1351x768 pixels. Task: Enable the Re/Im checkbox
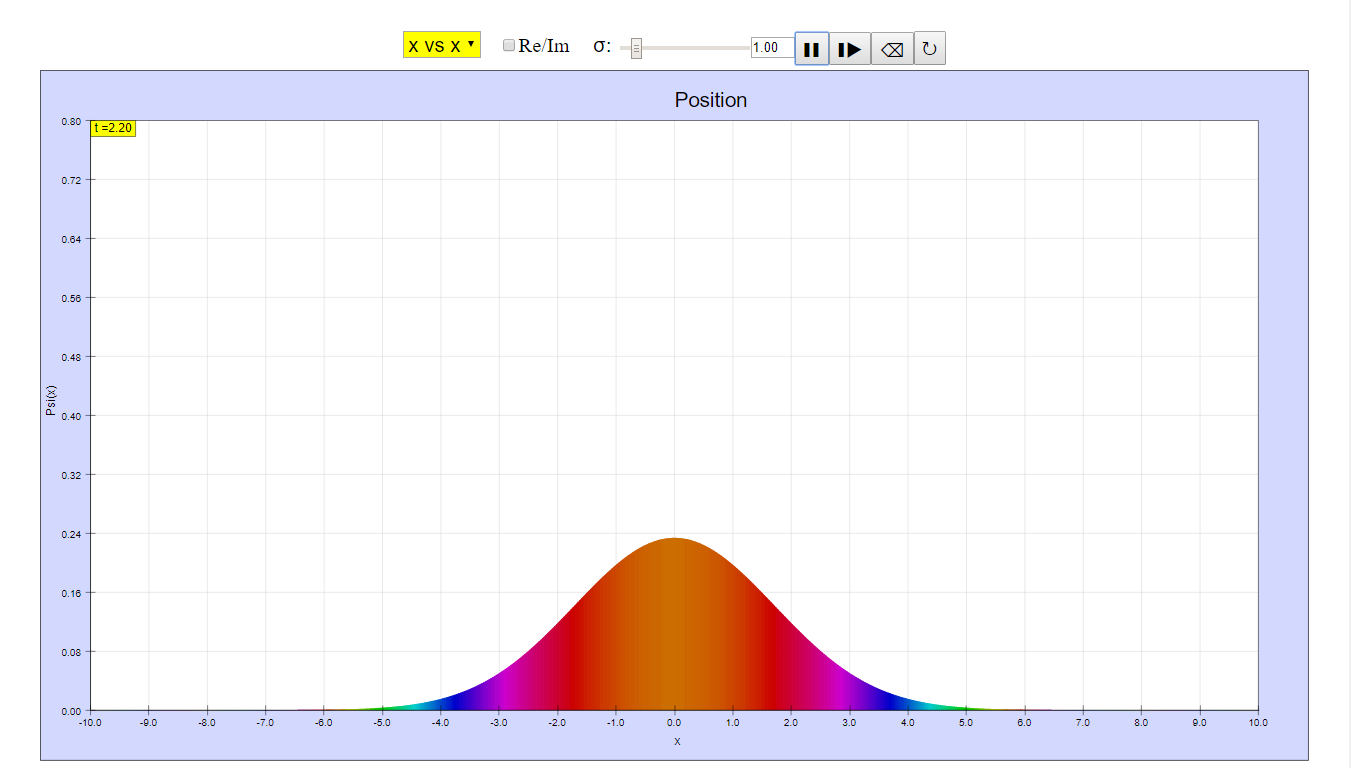click(x=509, y=45)
